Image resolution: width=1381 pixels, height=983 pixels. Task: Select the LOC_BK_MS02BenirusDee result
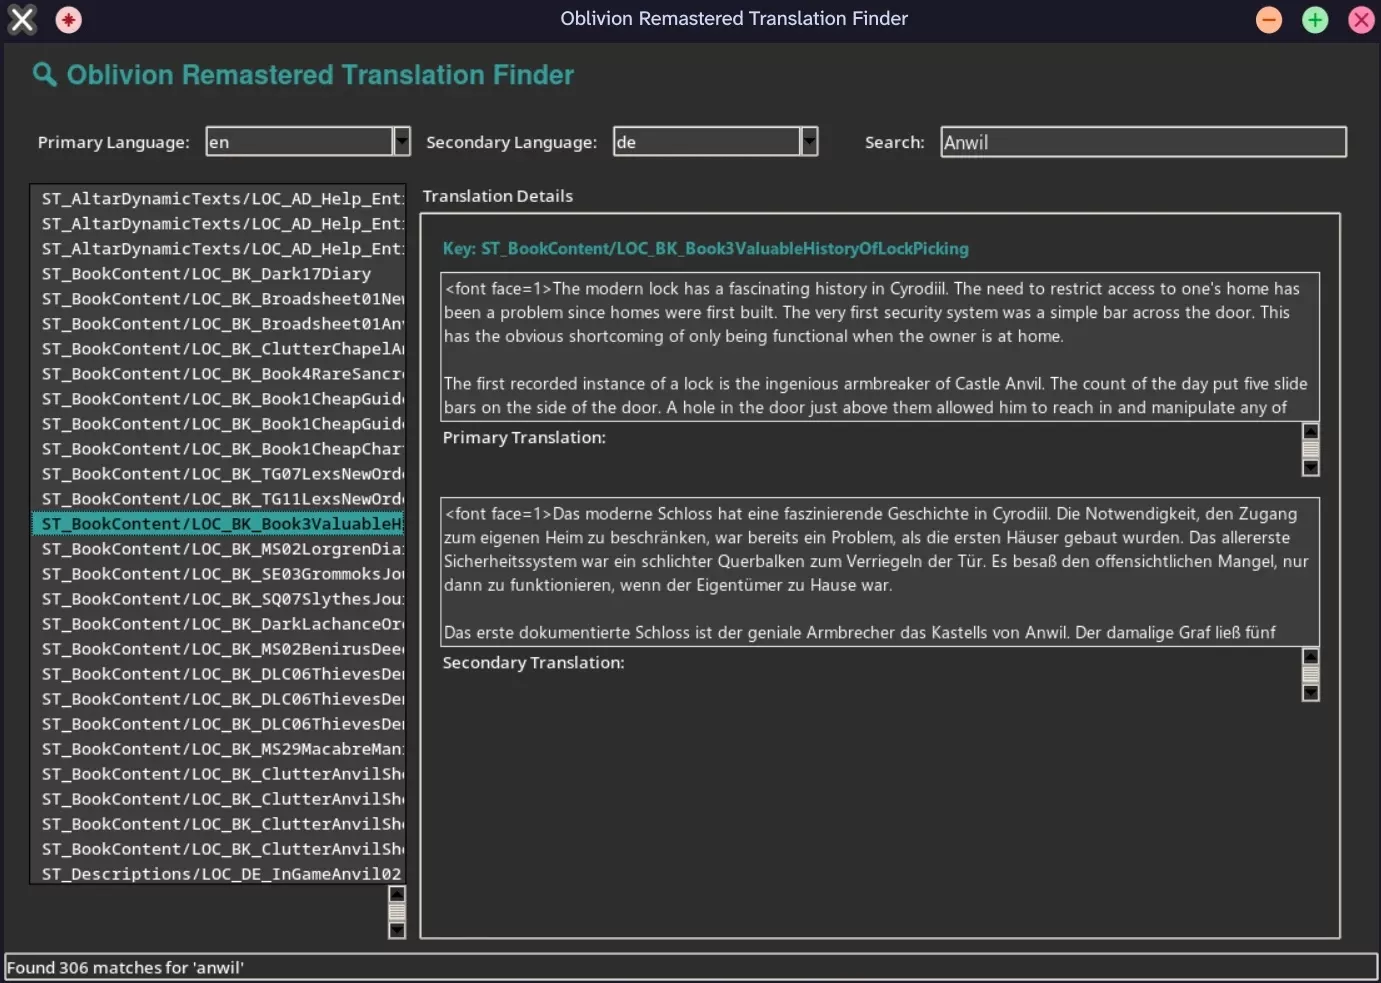click(x=218, y=649)
